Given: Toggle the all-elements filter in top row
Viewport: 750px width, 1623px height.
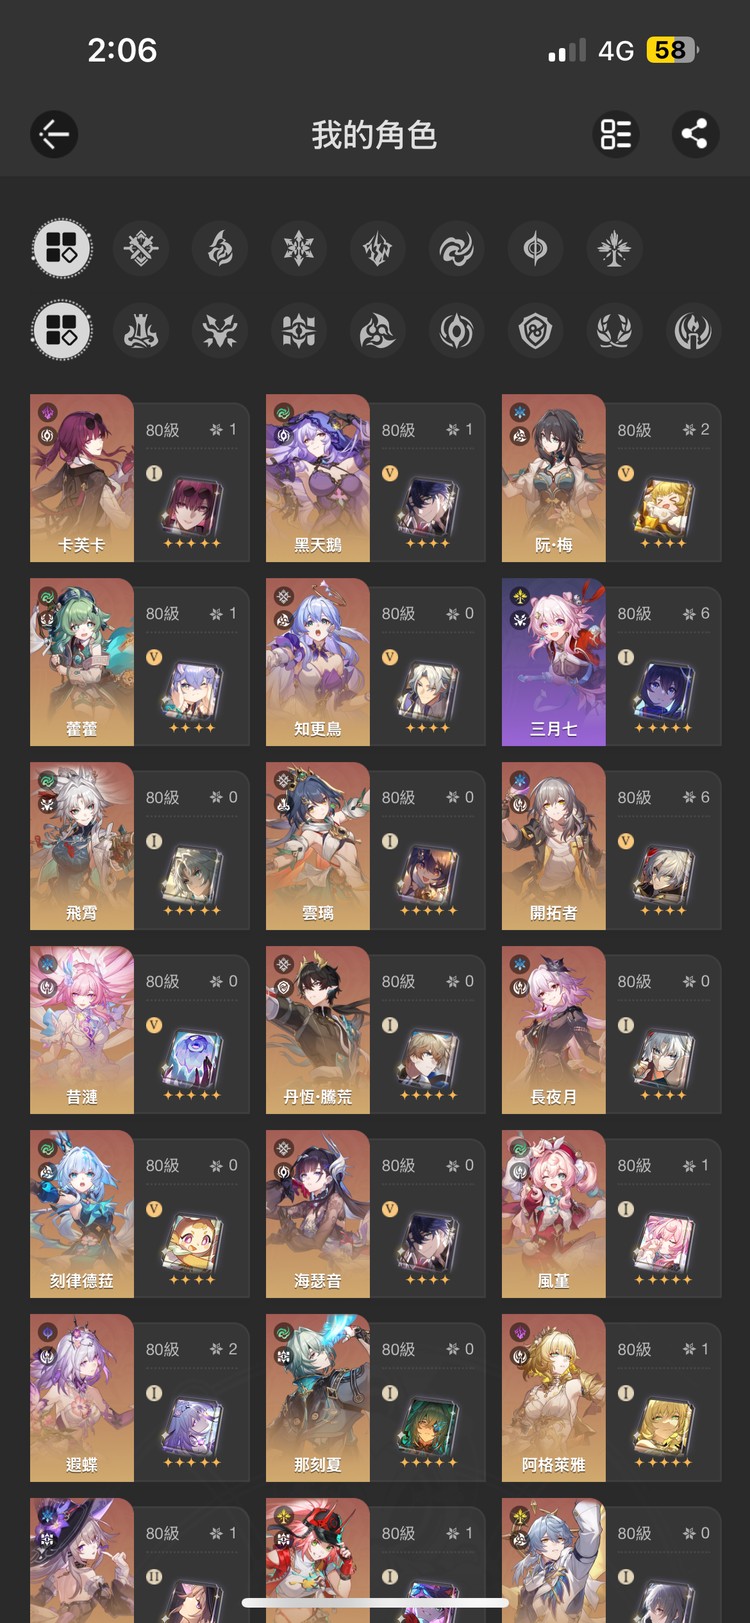Looking at the screenshot, I should 62,248.
